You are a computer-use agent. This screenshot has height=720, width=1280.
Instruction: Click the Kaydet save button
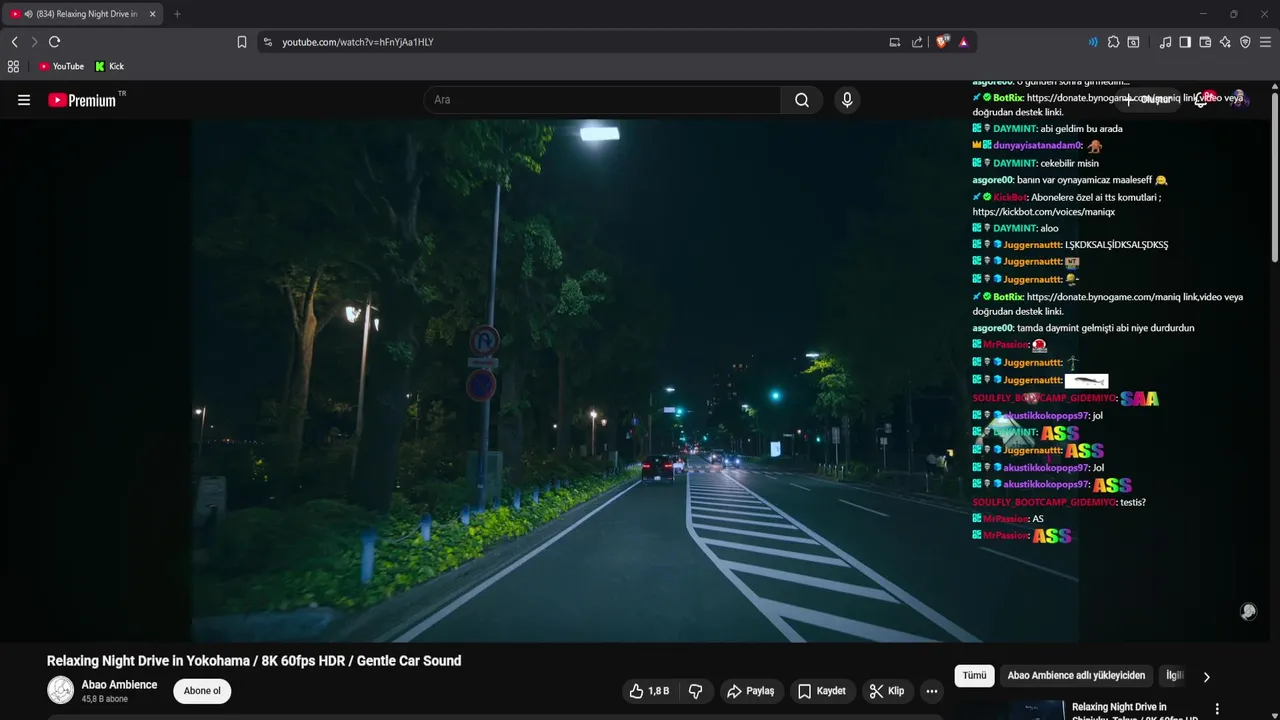pyautogui.click(x=822, y=691)
